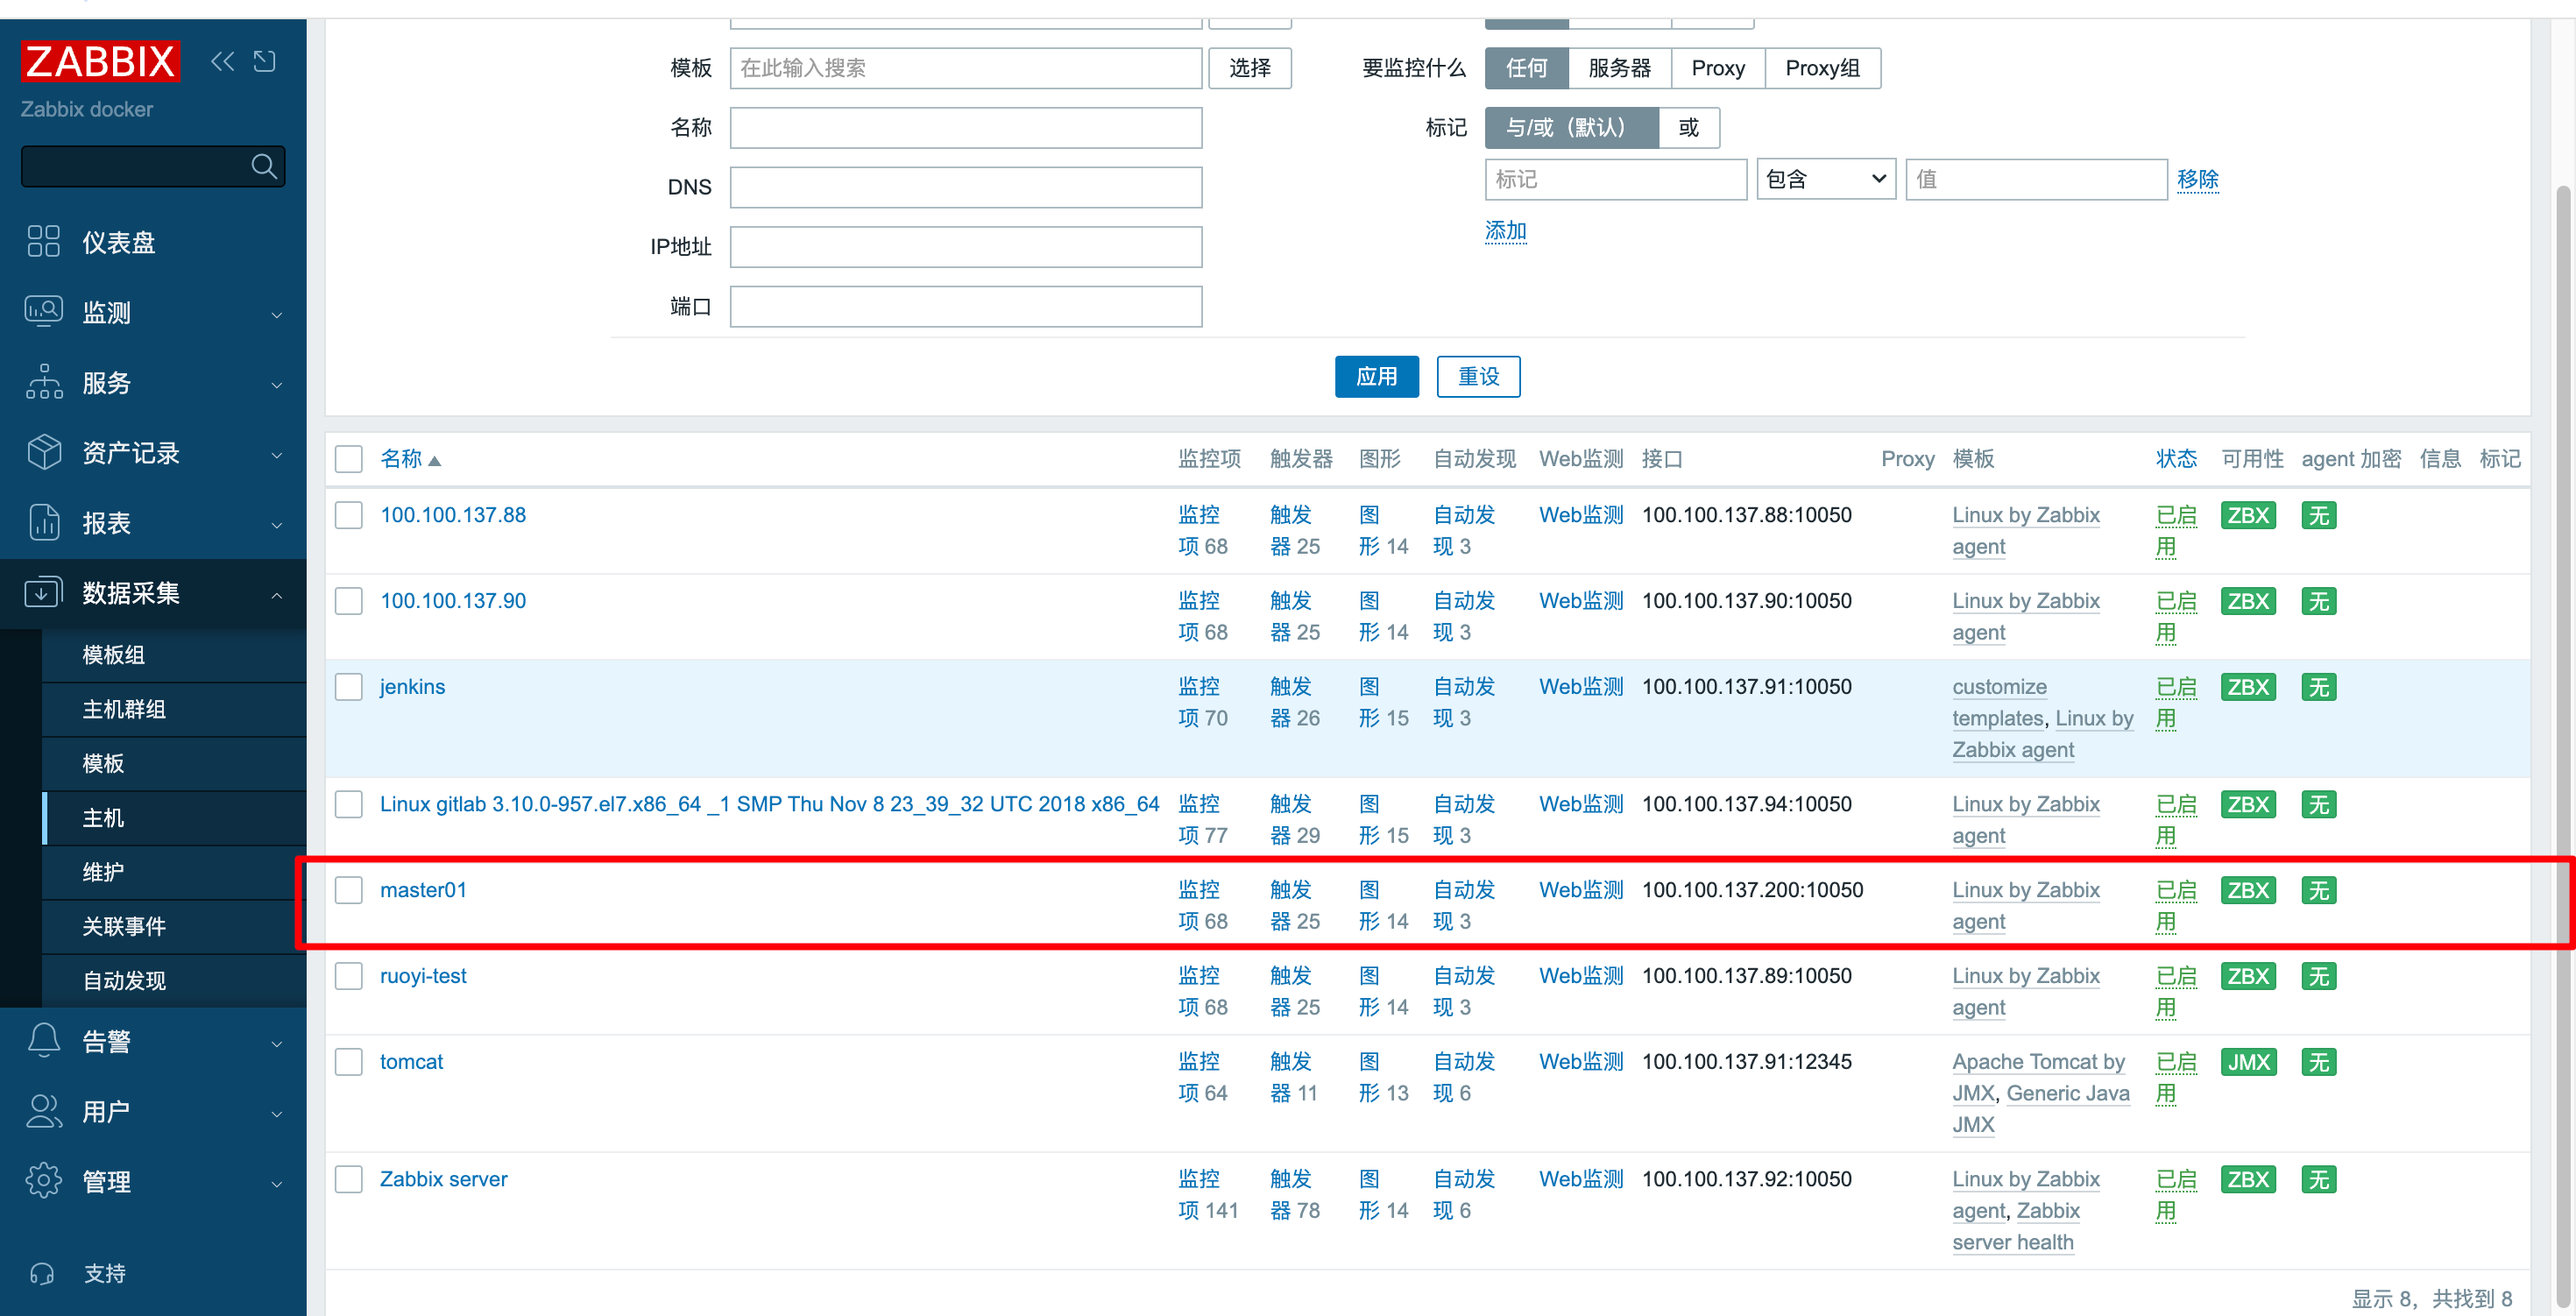Screen dimensions: 2576x1316
Task: Collapse the 数据采集 menu chevron
Action: (x=277, y=595)
